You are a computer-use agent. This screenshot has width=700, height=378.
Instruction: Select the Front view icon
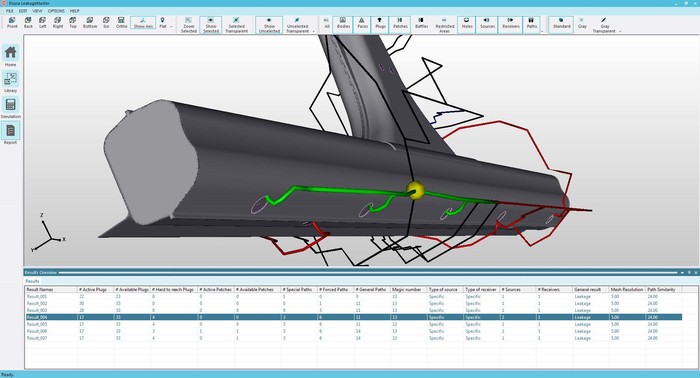tap(12, 23)
